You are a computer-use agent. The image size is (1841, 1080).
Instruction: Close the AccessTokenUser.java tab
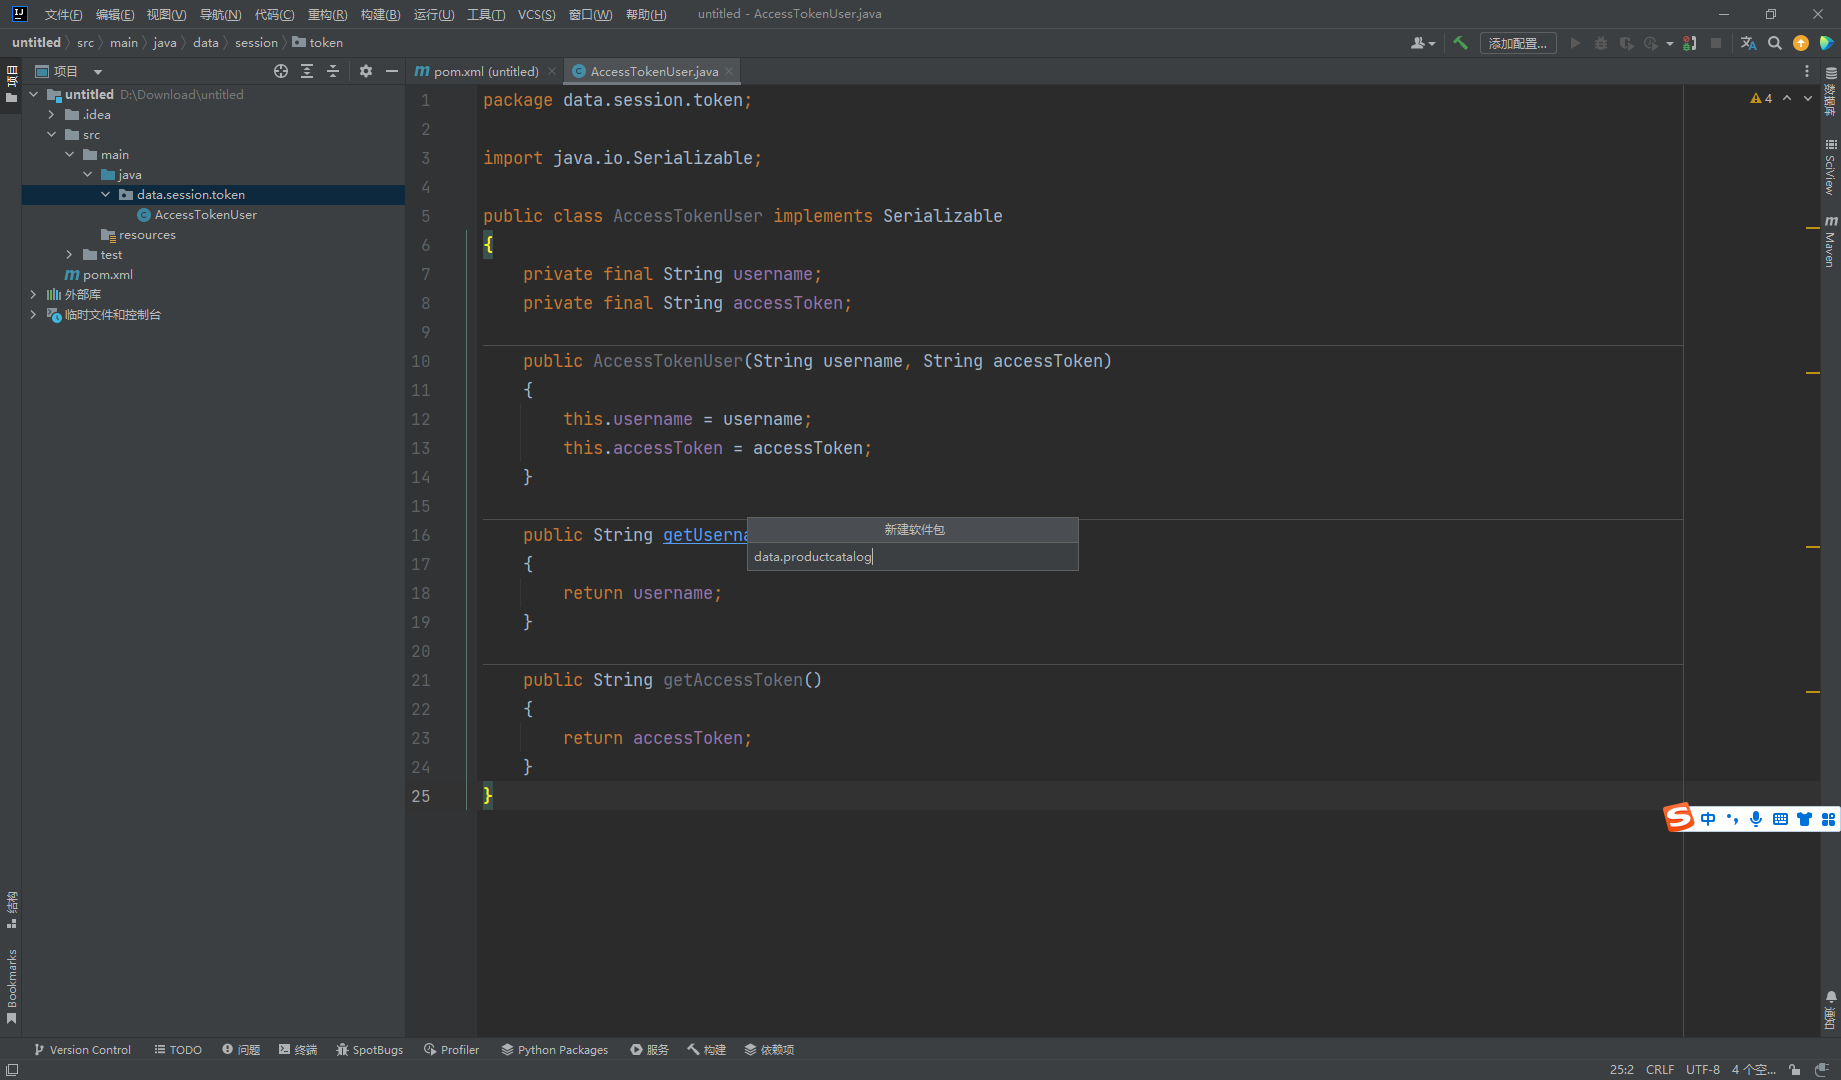coord(730,71)
